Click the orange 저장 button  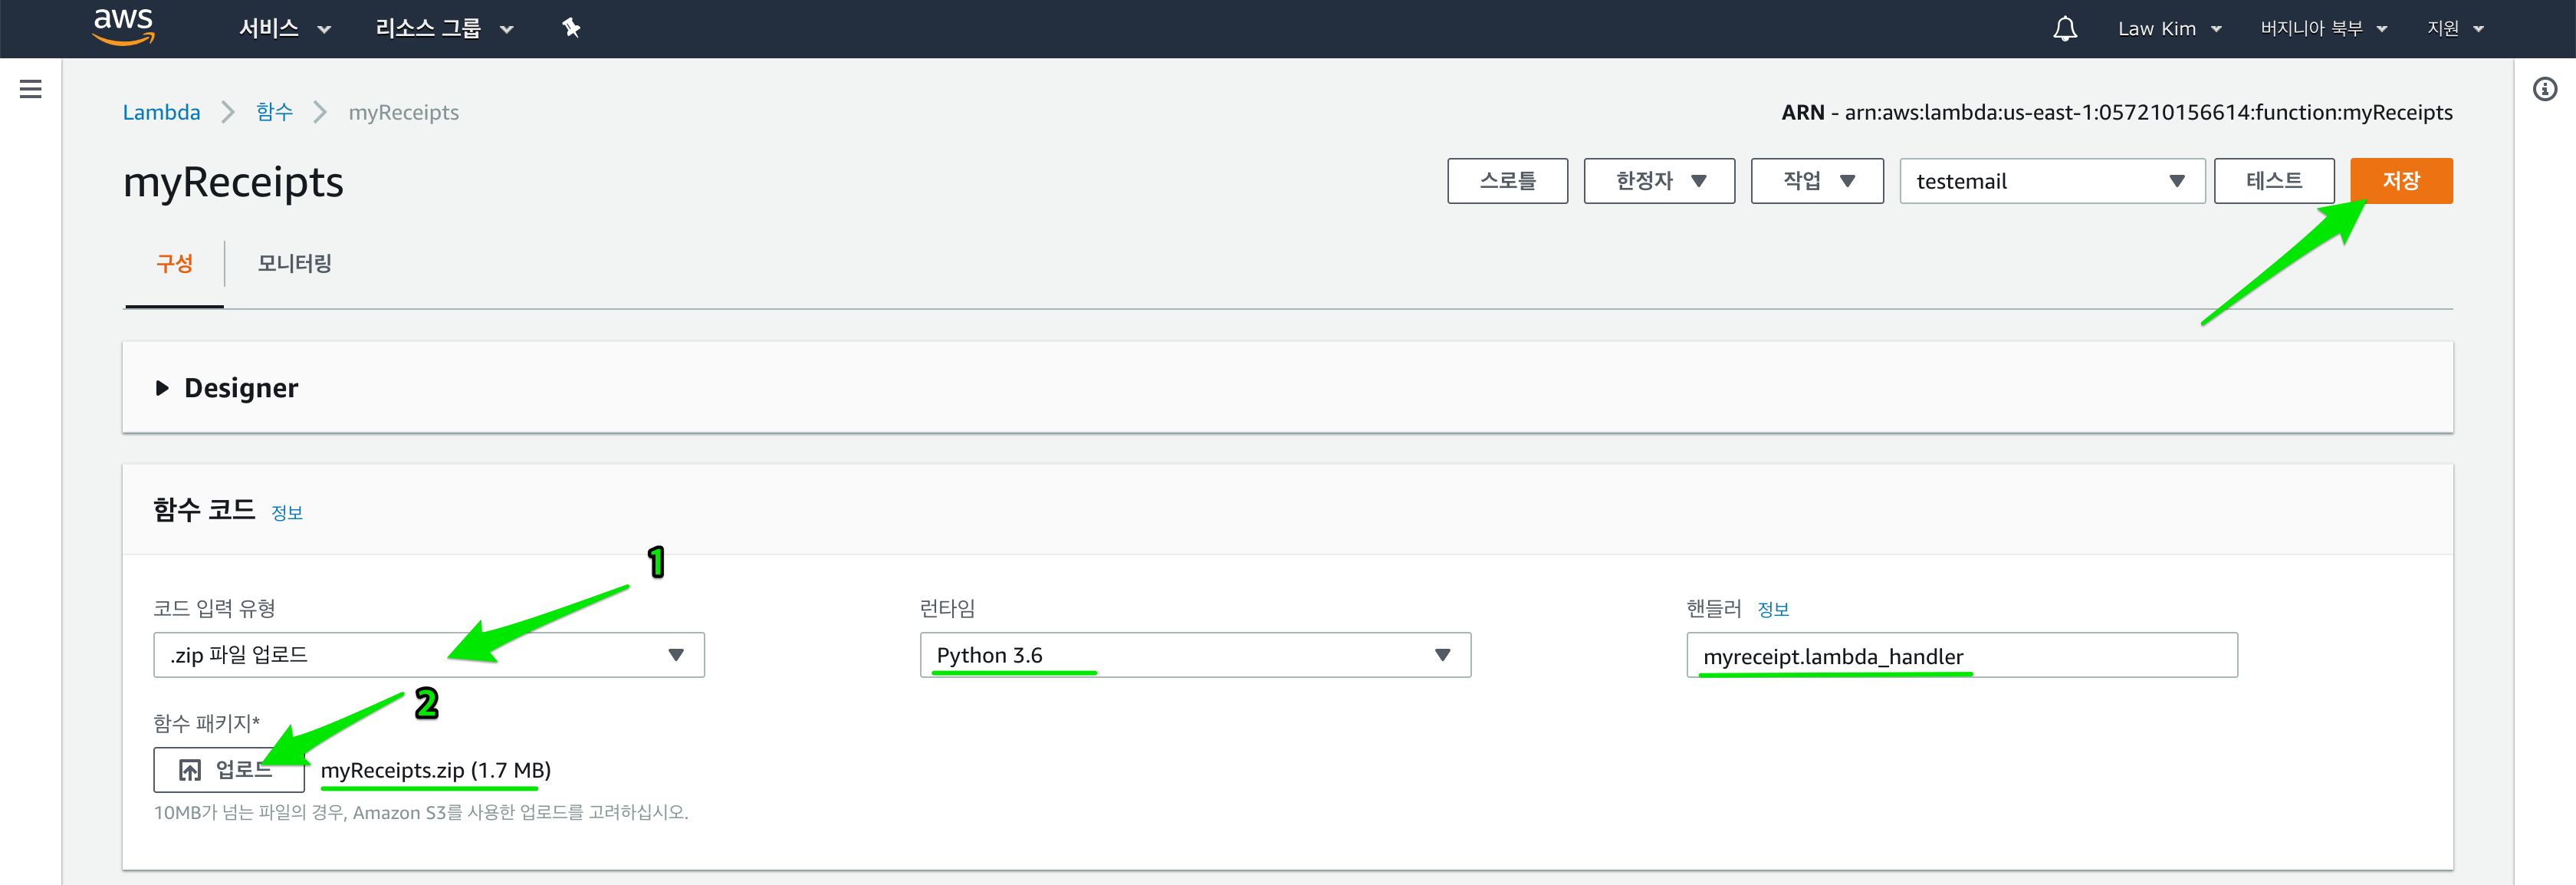tap(2400, 181)
